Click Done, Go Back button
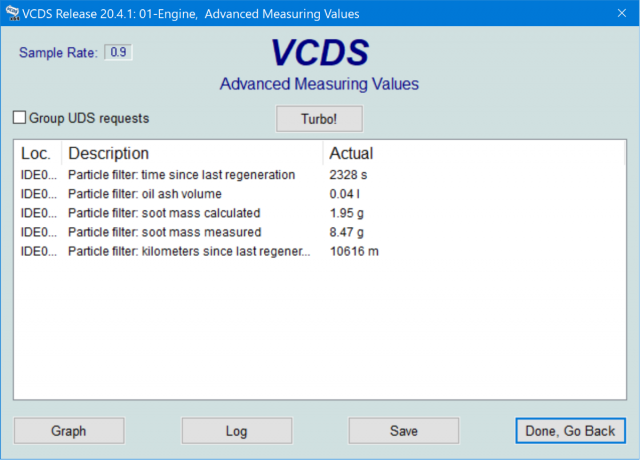This screenshot has height=460, width=640. (570, 431)
